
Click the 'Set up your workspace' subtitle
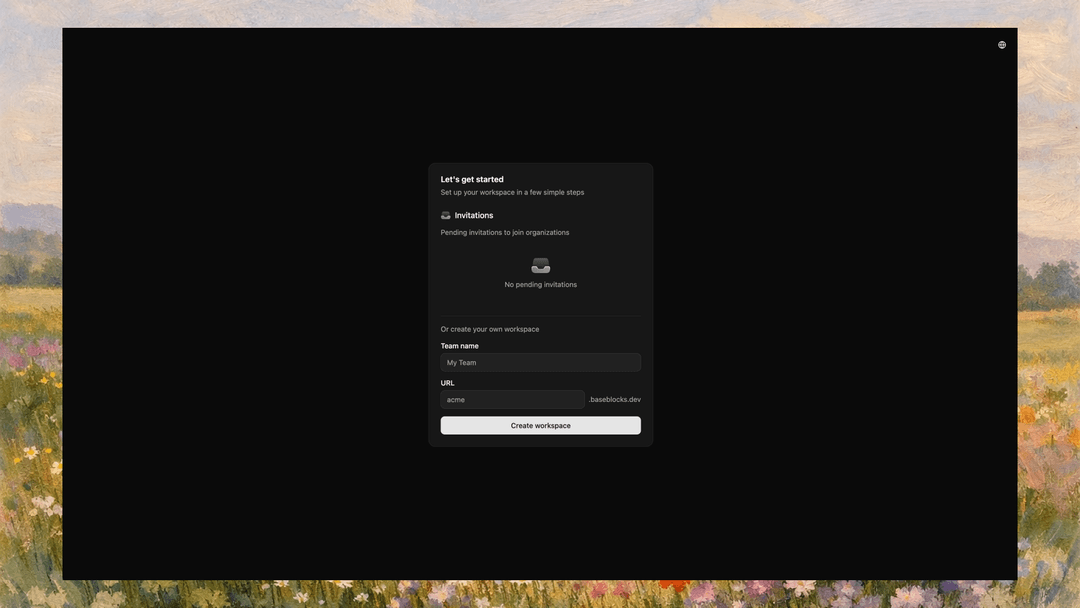[512, 192]
